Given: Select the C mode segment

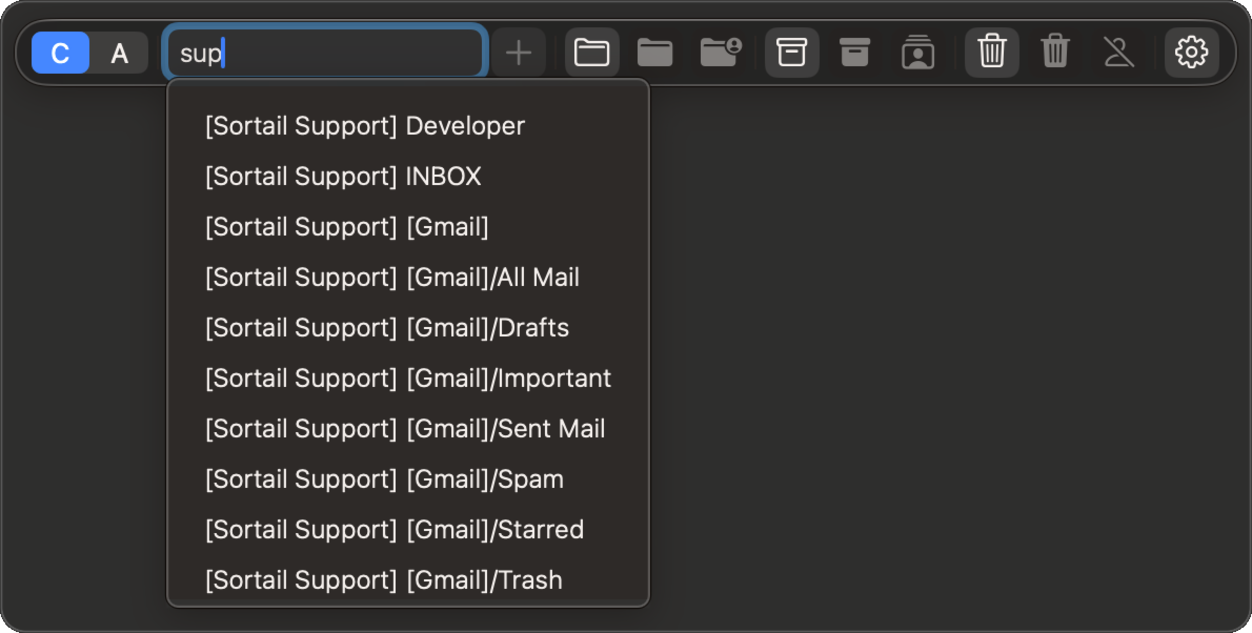Looking at the screenshot, I should [60, 53].
